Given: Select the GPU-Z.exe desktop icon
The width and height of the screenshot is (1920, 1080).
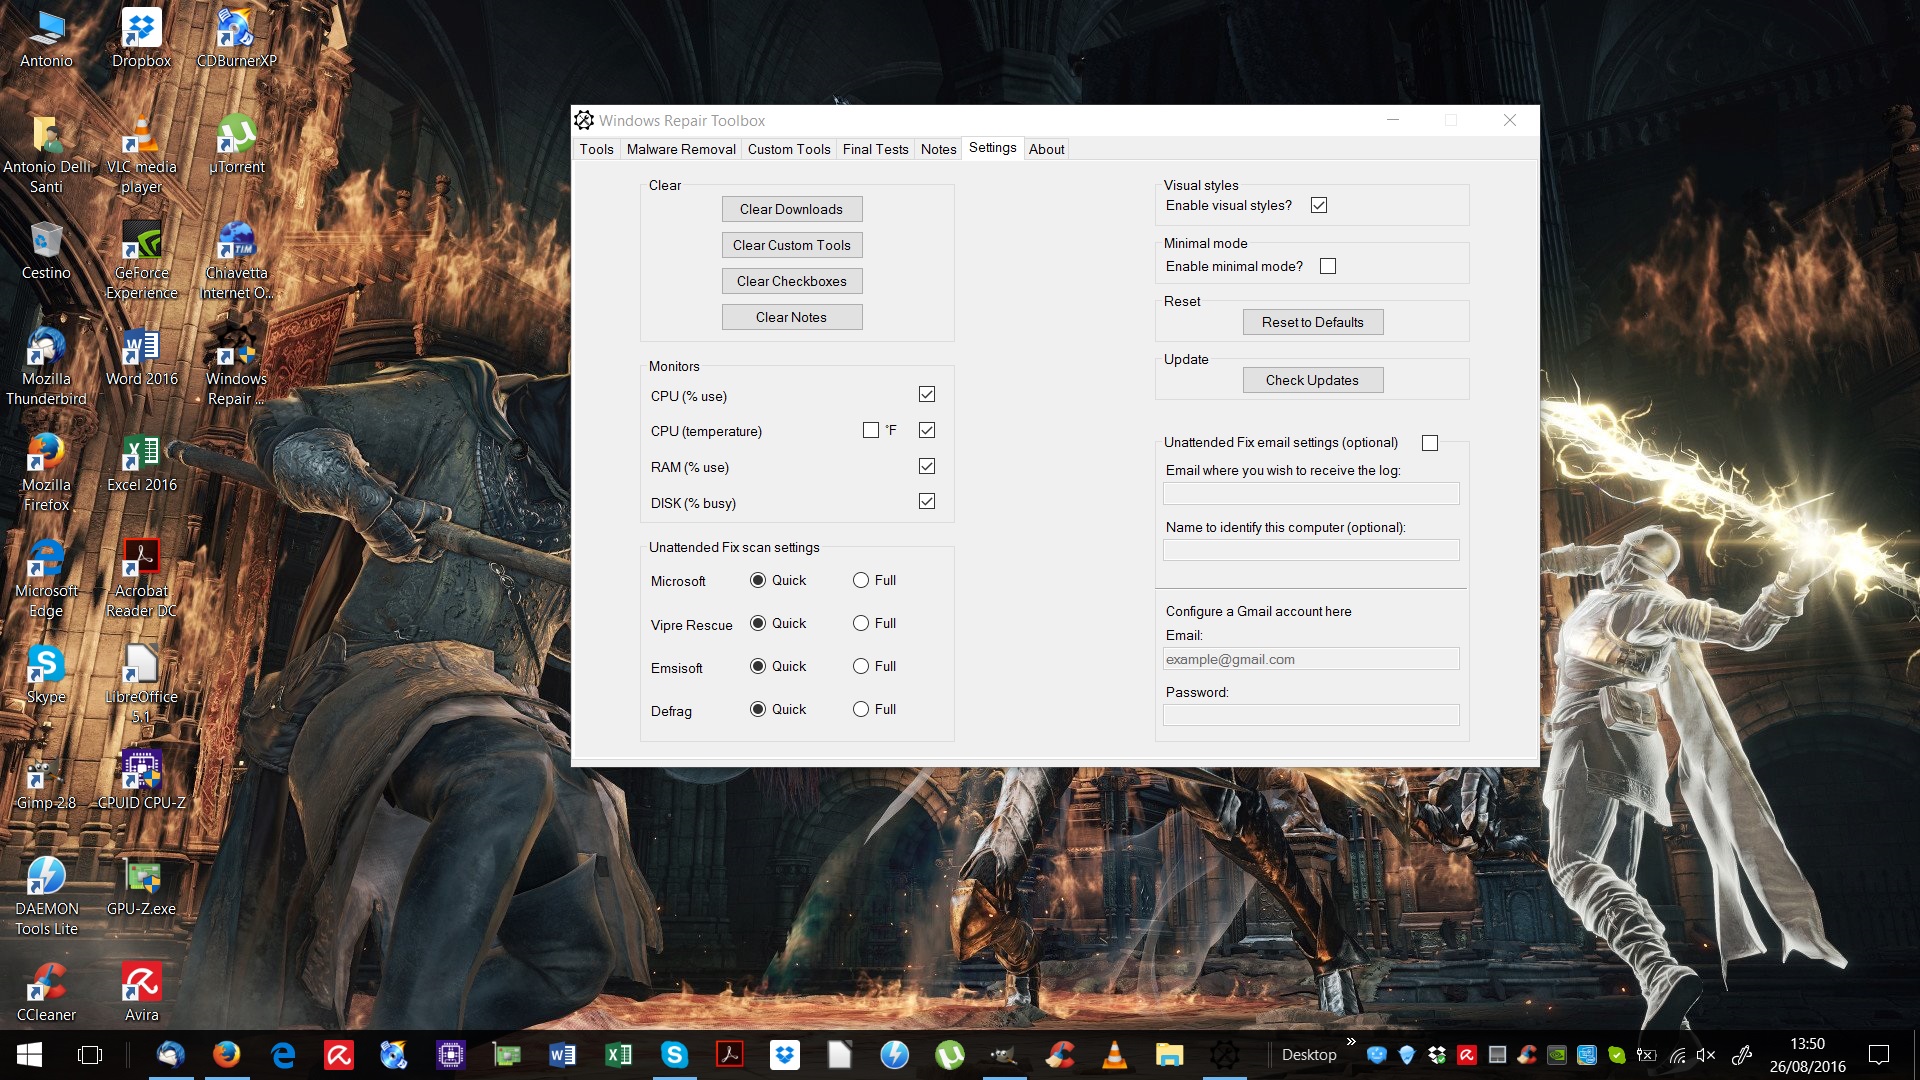Looking at the screenshot, I should point(141,887).
